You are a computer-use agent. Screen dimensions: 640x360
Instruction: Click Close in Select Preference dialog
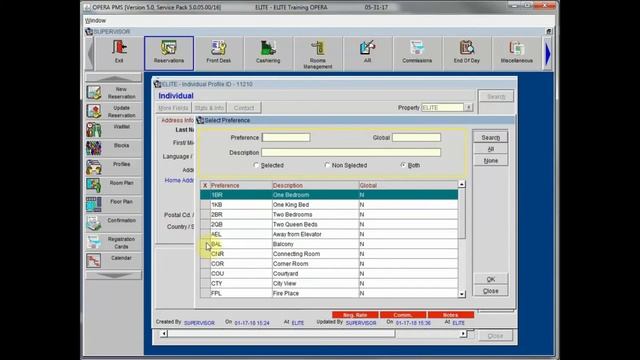491,291
